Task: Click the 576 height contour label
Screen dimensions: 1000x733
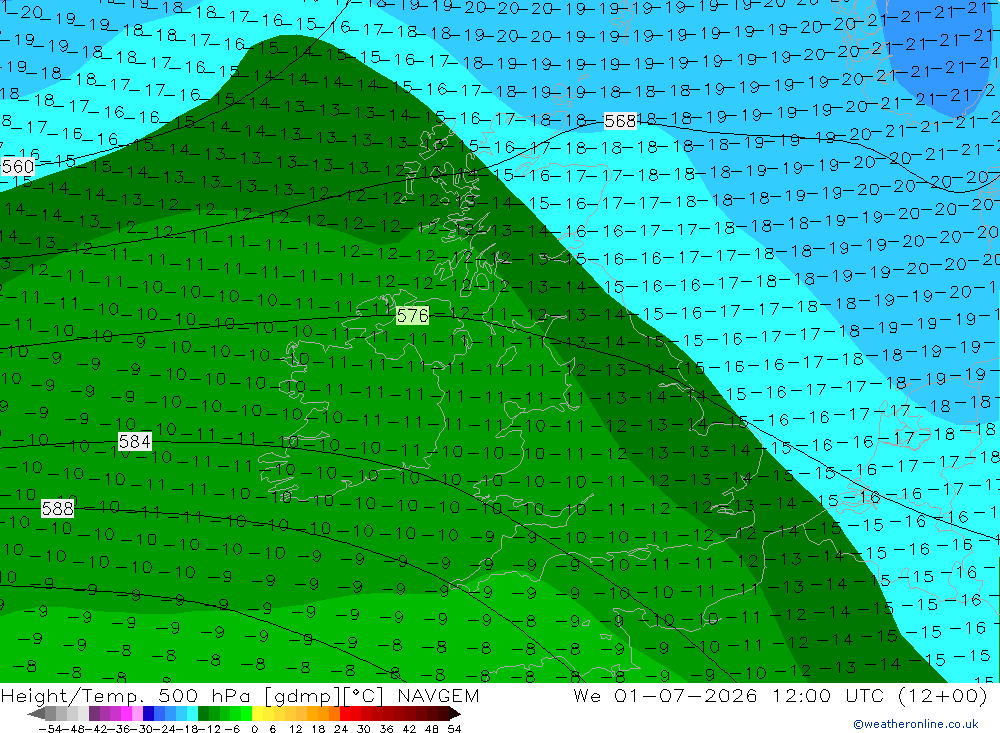Action: point(413,315)
